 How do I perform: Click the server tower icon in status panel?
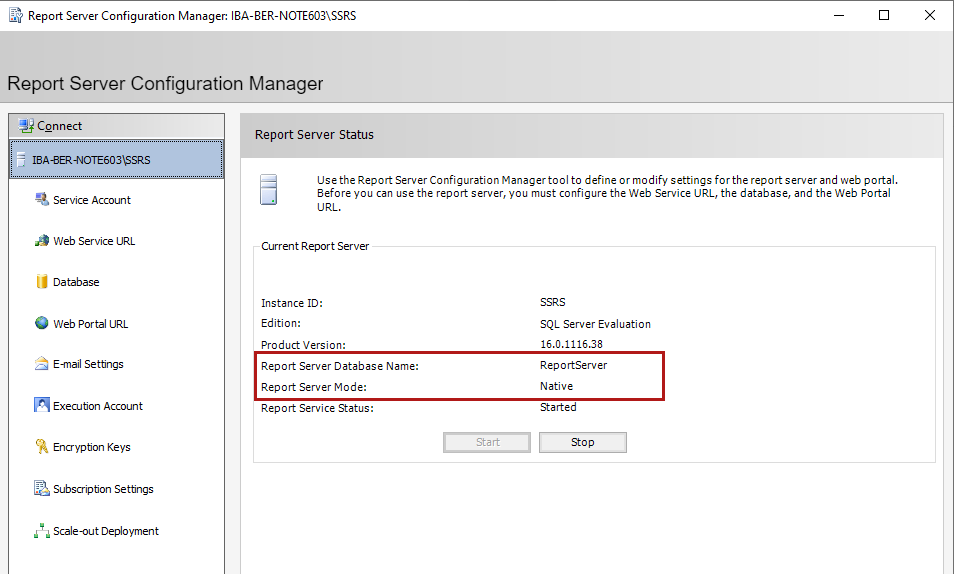tap(268, 189)
